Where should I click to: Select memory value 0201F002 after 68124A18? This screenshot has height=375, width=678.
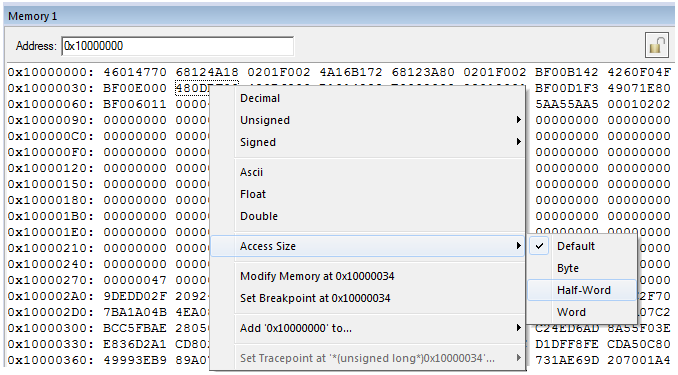pos(279,72)
